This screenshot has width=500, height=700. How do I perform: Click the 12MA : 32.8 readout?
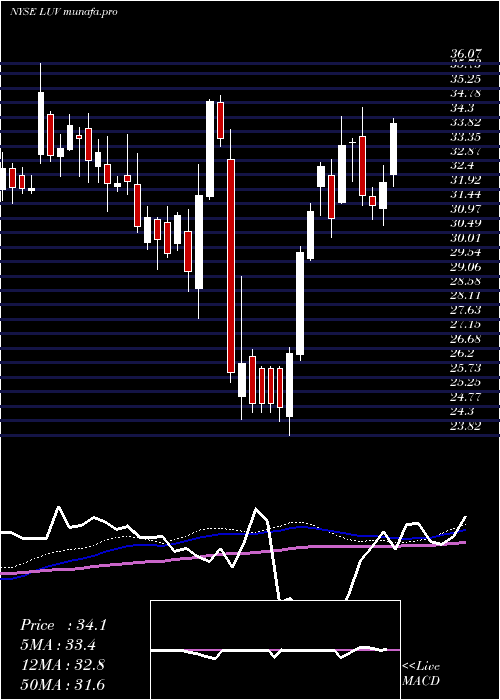pyautogui.click(x=63, y=664)
